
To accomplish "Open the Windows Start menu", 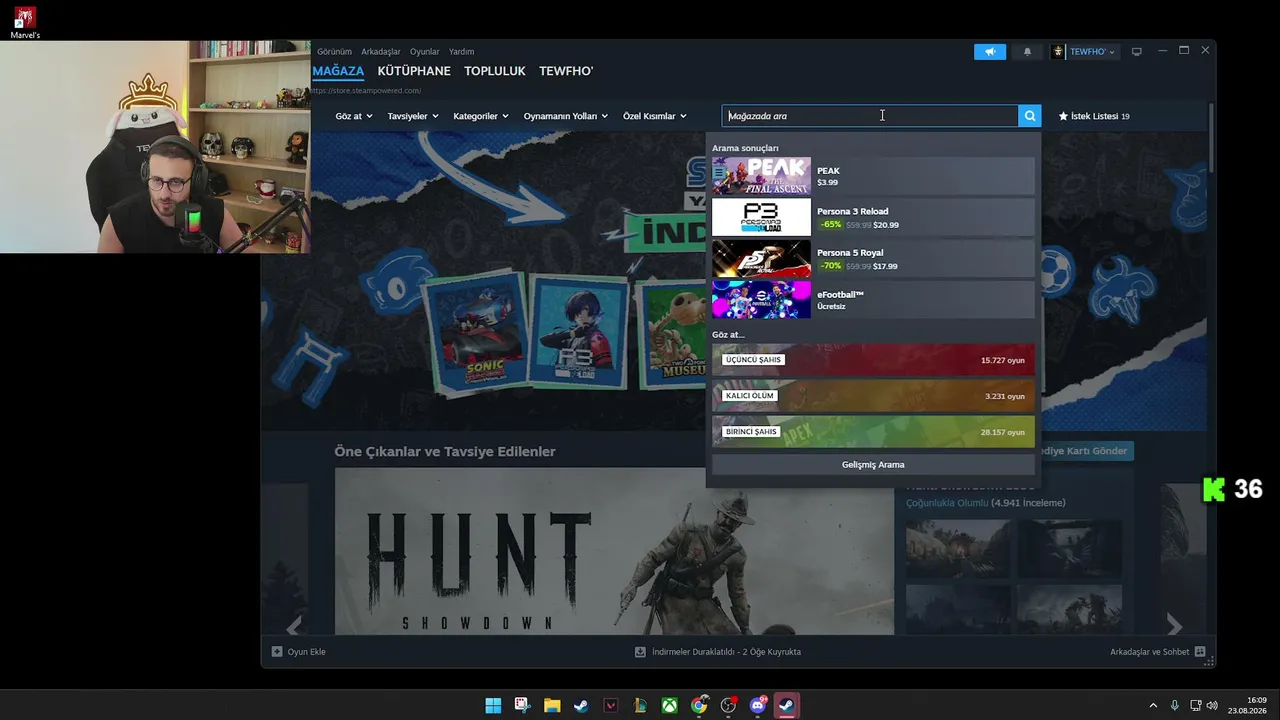I will [493, 706].
